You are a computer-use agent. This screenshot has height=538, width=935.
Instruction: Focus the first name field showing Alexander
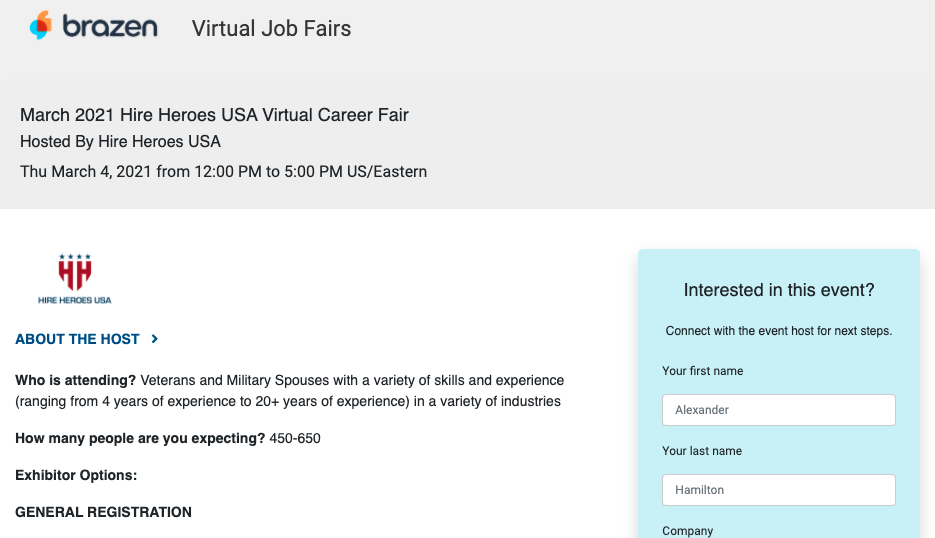[779, 410]
